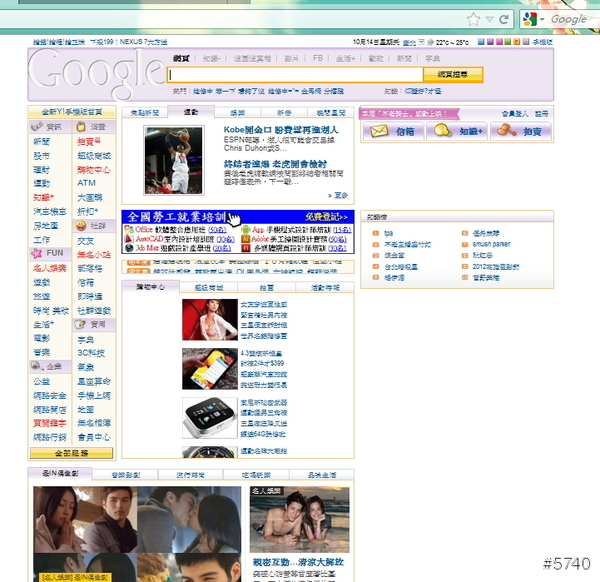The width and height of the screenshot is (600, 582).
Task: Open the smush parker trending link
Action: [495, 244]
